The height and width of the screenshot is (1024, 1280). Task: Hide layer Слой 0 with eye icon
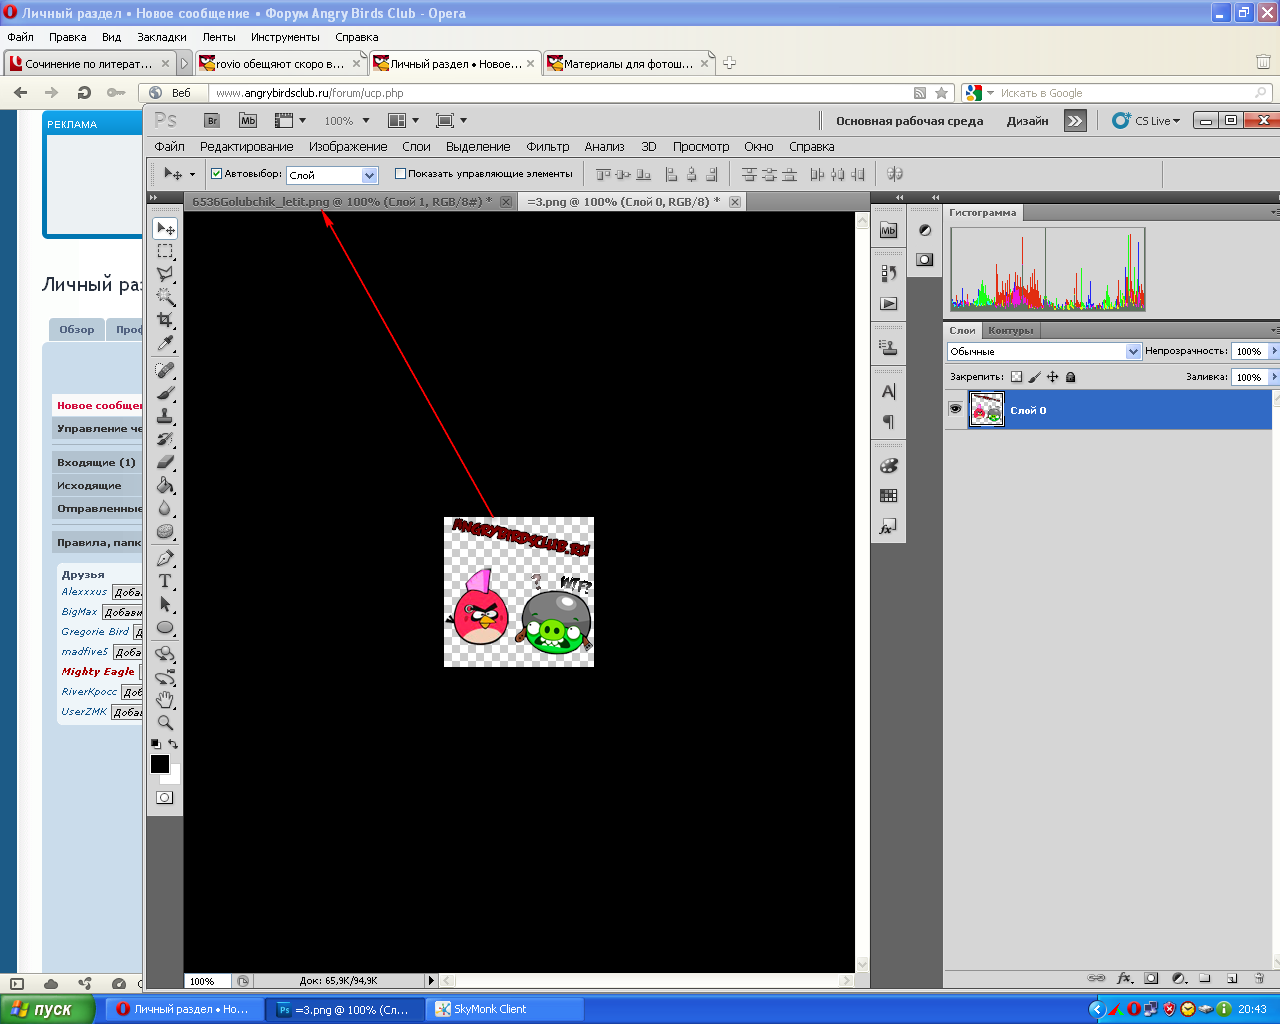coord(955,409)
